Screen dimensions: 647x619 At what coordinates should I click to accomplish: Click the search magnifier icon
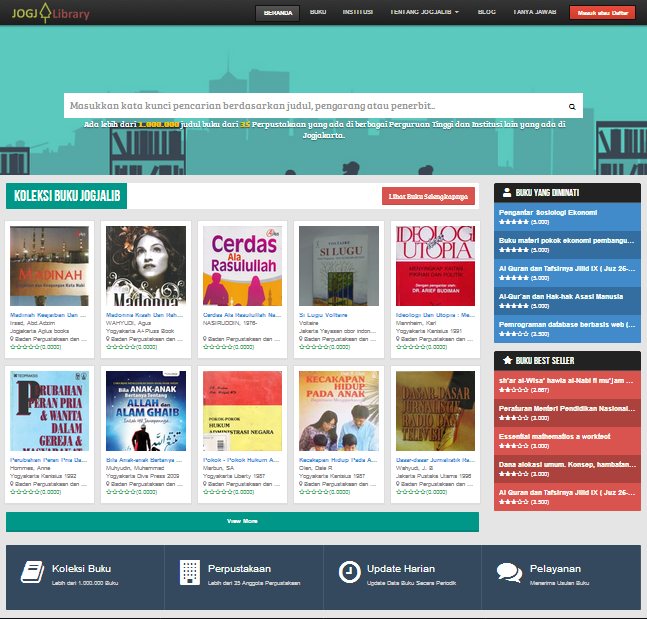coord(573,106)
